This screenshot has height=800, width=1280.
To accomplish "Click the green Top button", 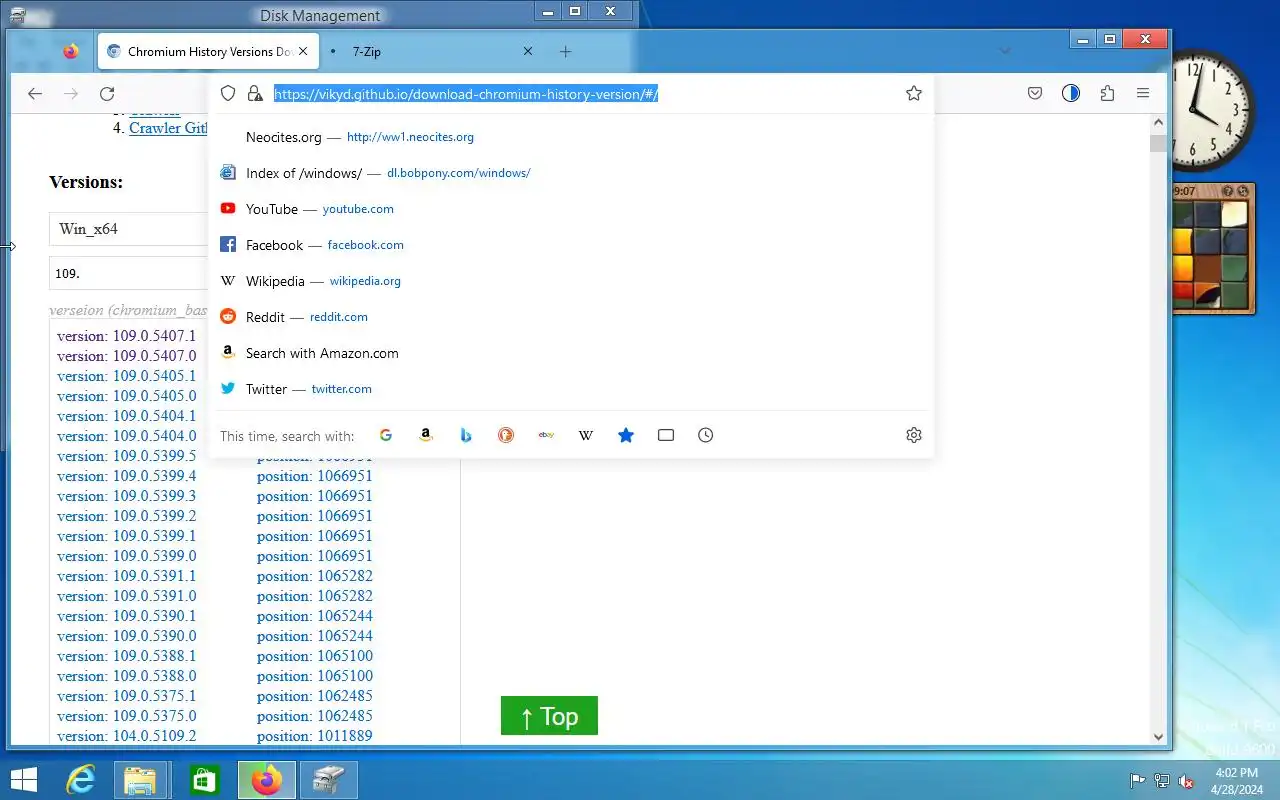I will 549,716.
